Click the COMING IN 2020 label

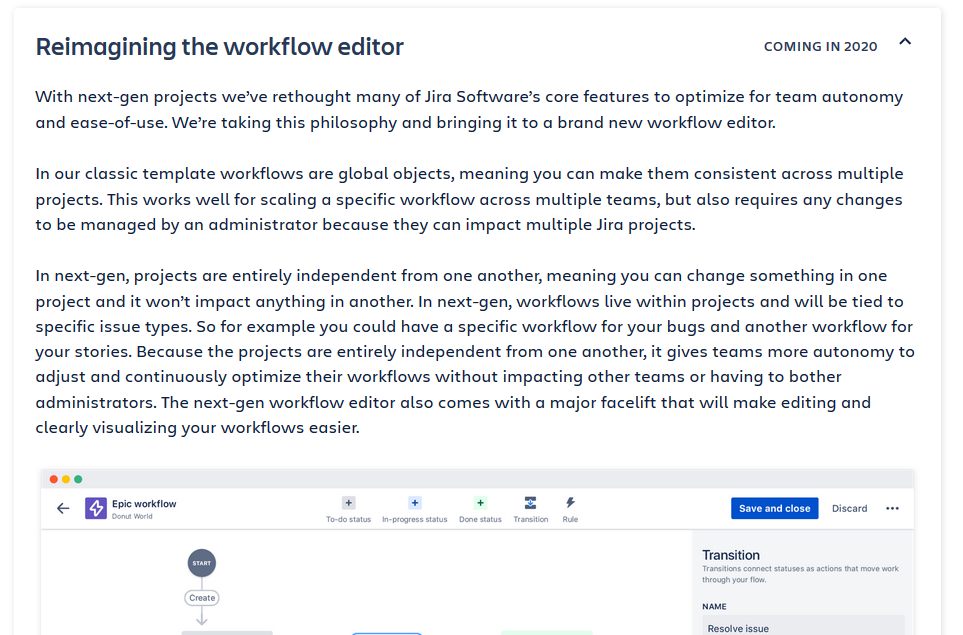pos(821,47)
